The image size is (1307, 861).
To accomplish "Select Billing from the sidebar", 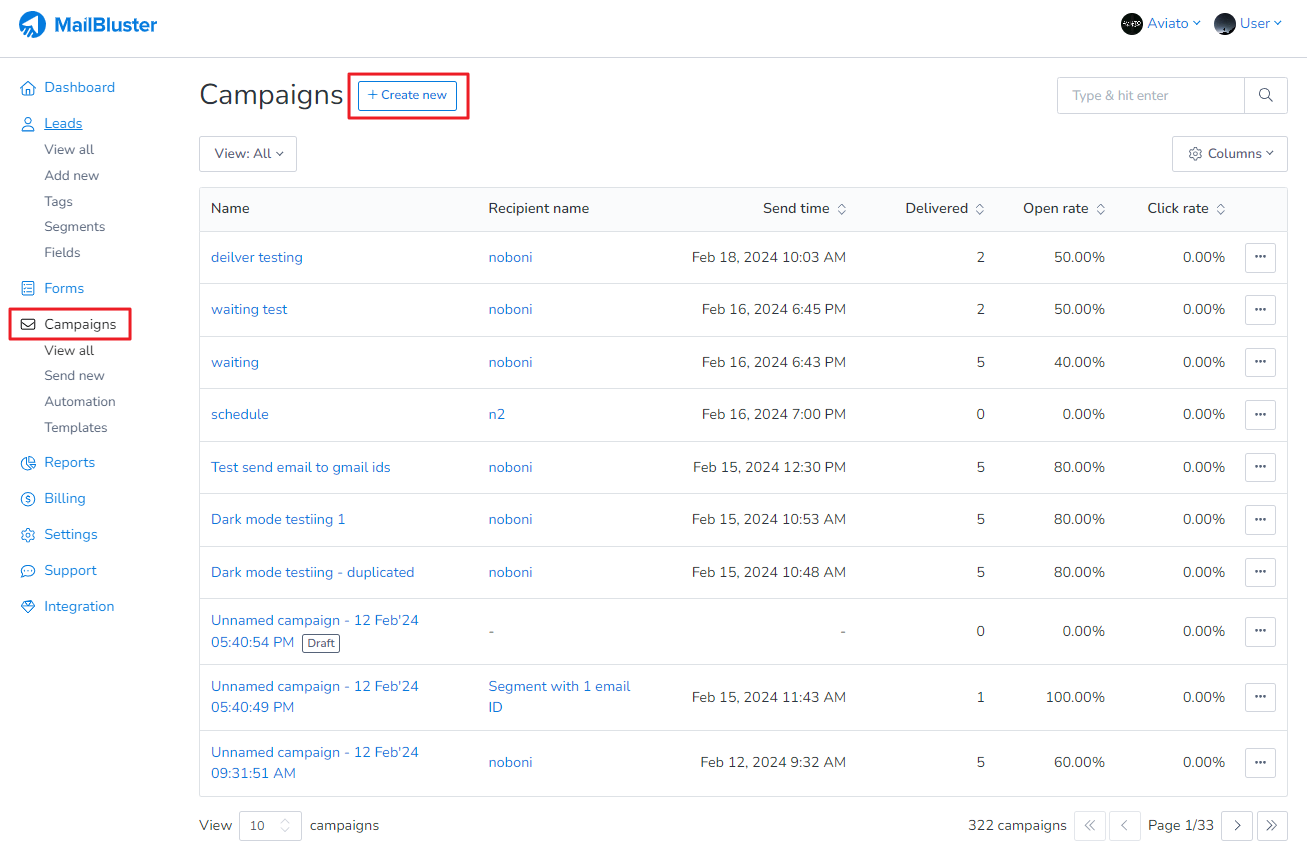I will coord(64,498).
